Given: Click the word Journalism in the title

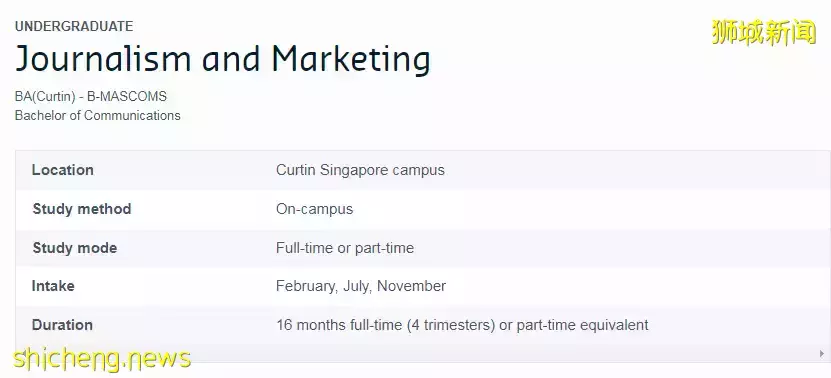Looking at the screenshot, I should pyautogui.click(x=103, y=58).
